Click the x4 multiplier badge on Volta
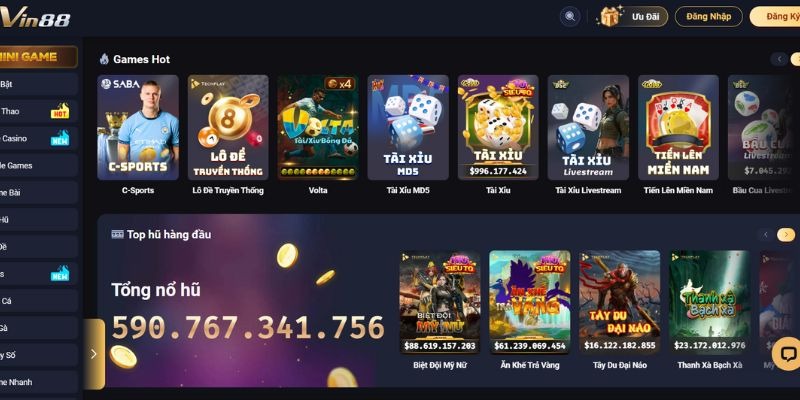Viewport: 800px width, 400px height. [x=340, y=84]
